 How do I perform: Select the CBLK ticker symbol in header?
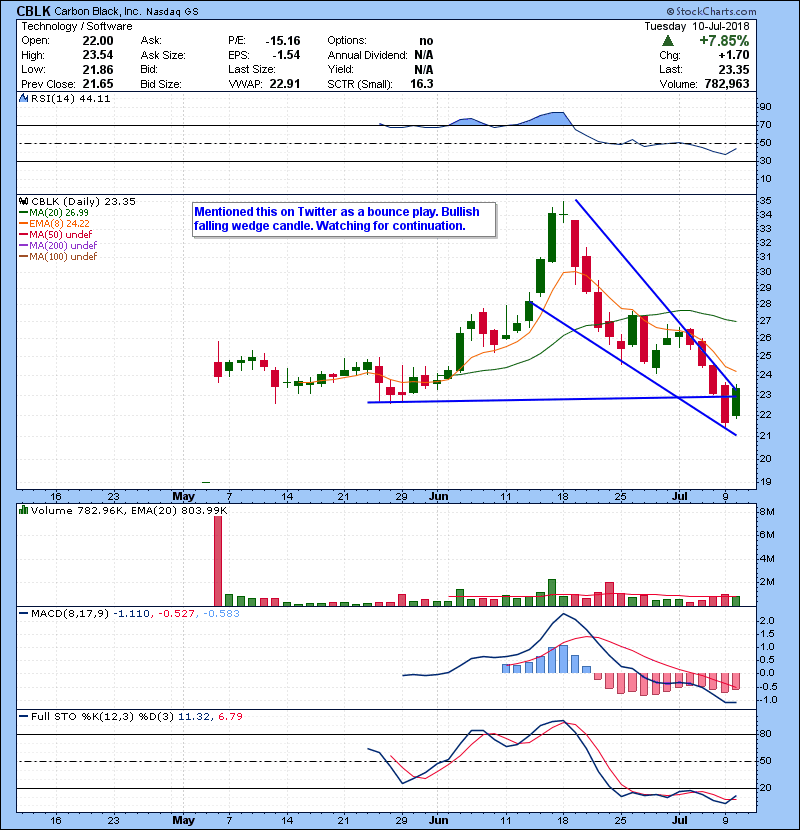click(x=33, y=11)
